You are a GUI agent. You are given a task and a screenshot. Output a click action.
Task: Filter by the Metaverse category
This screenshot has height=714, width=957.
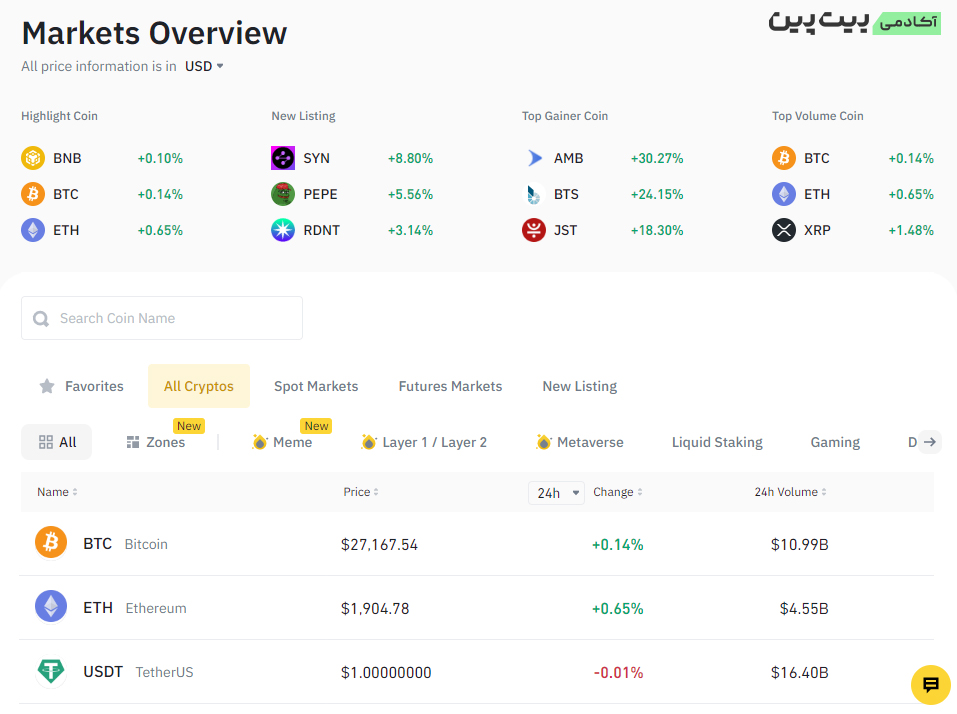click(x=580, y=442)
